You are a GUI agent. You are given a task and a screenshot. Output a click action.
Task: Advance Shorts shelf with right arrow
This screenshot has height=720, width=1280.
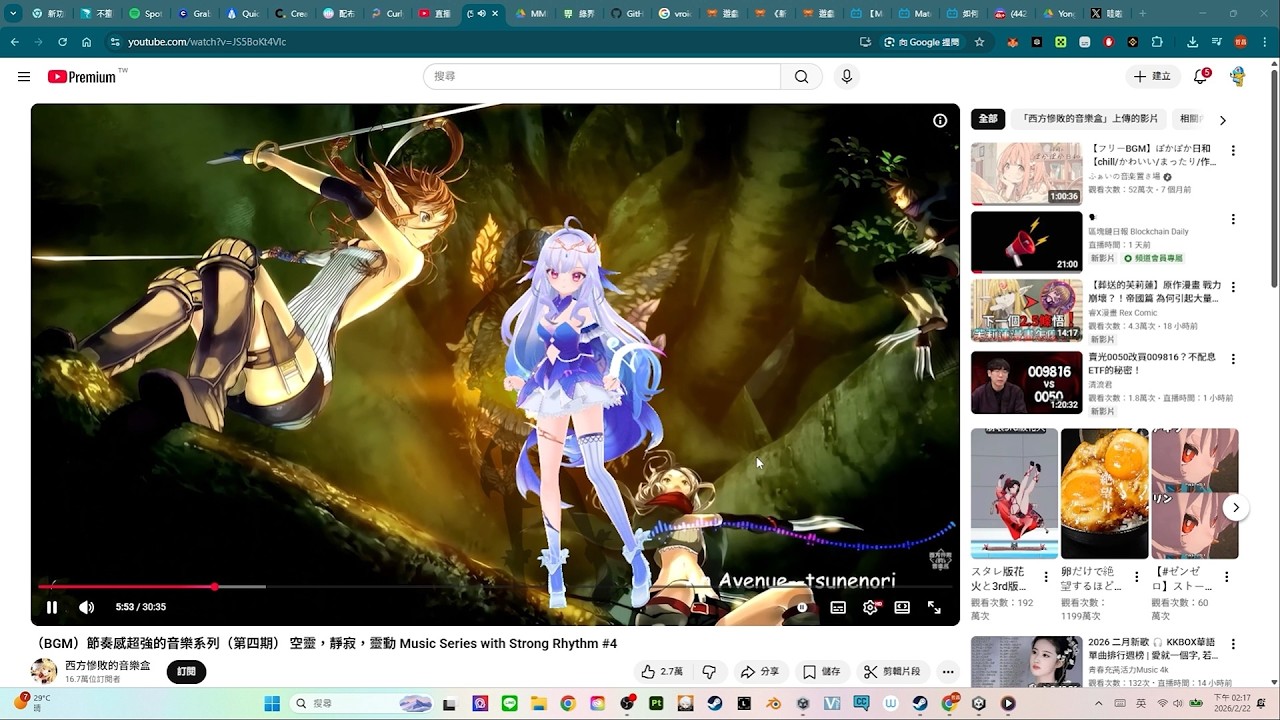coord(1236,508)
